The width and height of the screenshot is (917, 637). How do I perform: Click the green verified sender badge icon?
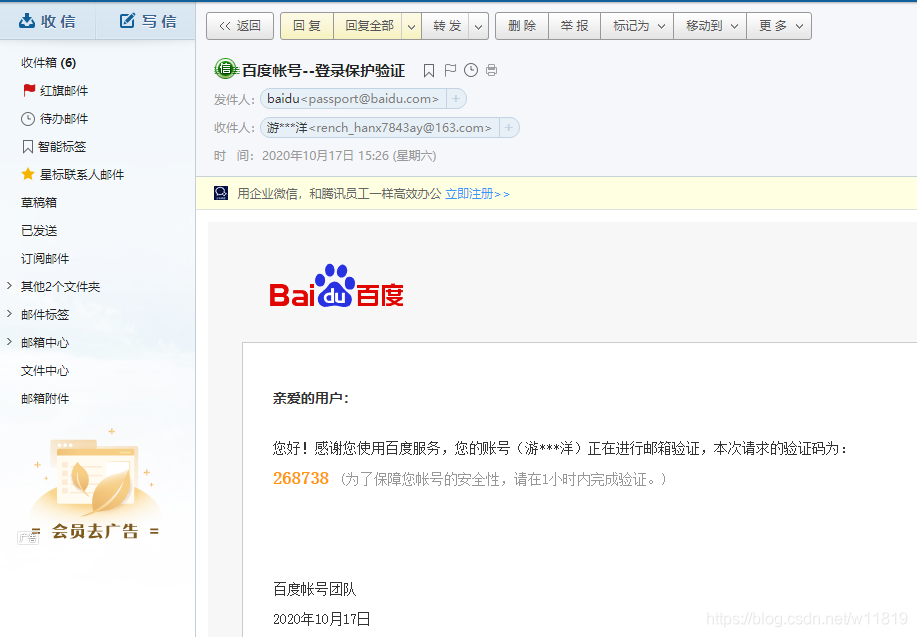[x=225, y=70]
